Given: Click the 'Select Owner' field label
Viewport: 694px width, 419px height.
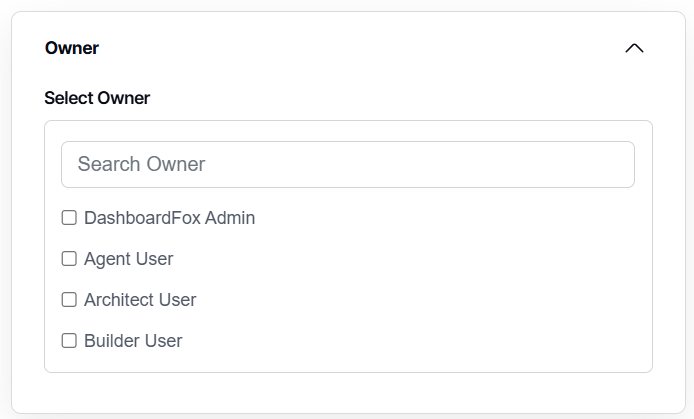Looking at the screenshot, I should (x=97, y=98).
